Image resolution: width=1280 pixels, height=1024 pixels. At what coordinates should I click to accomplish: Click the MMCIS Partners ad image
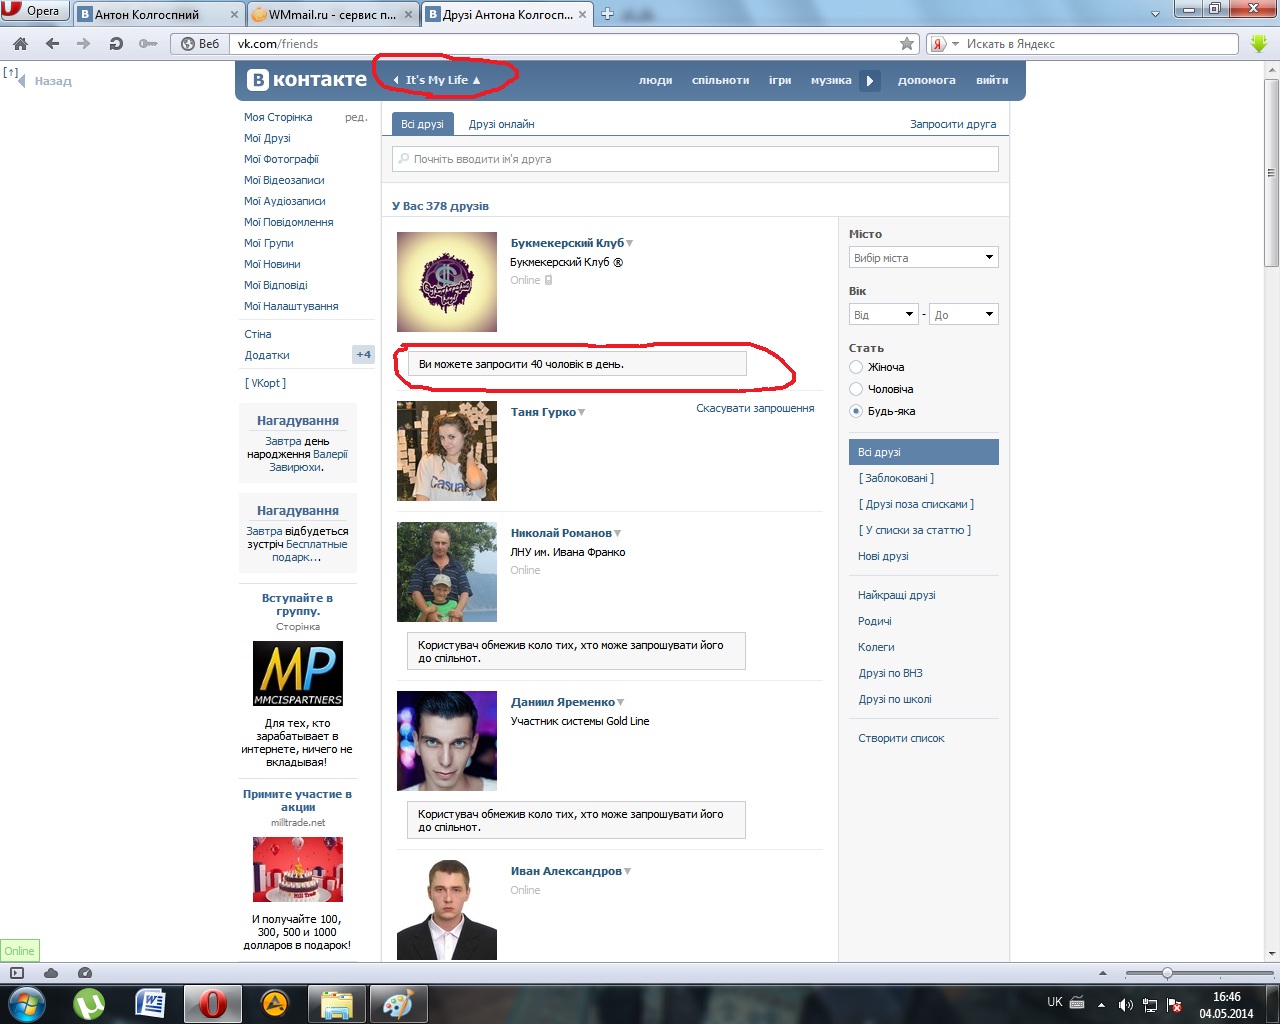click(298, 674)
